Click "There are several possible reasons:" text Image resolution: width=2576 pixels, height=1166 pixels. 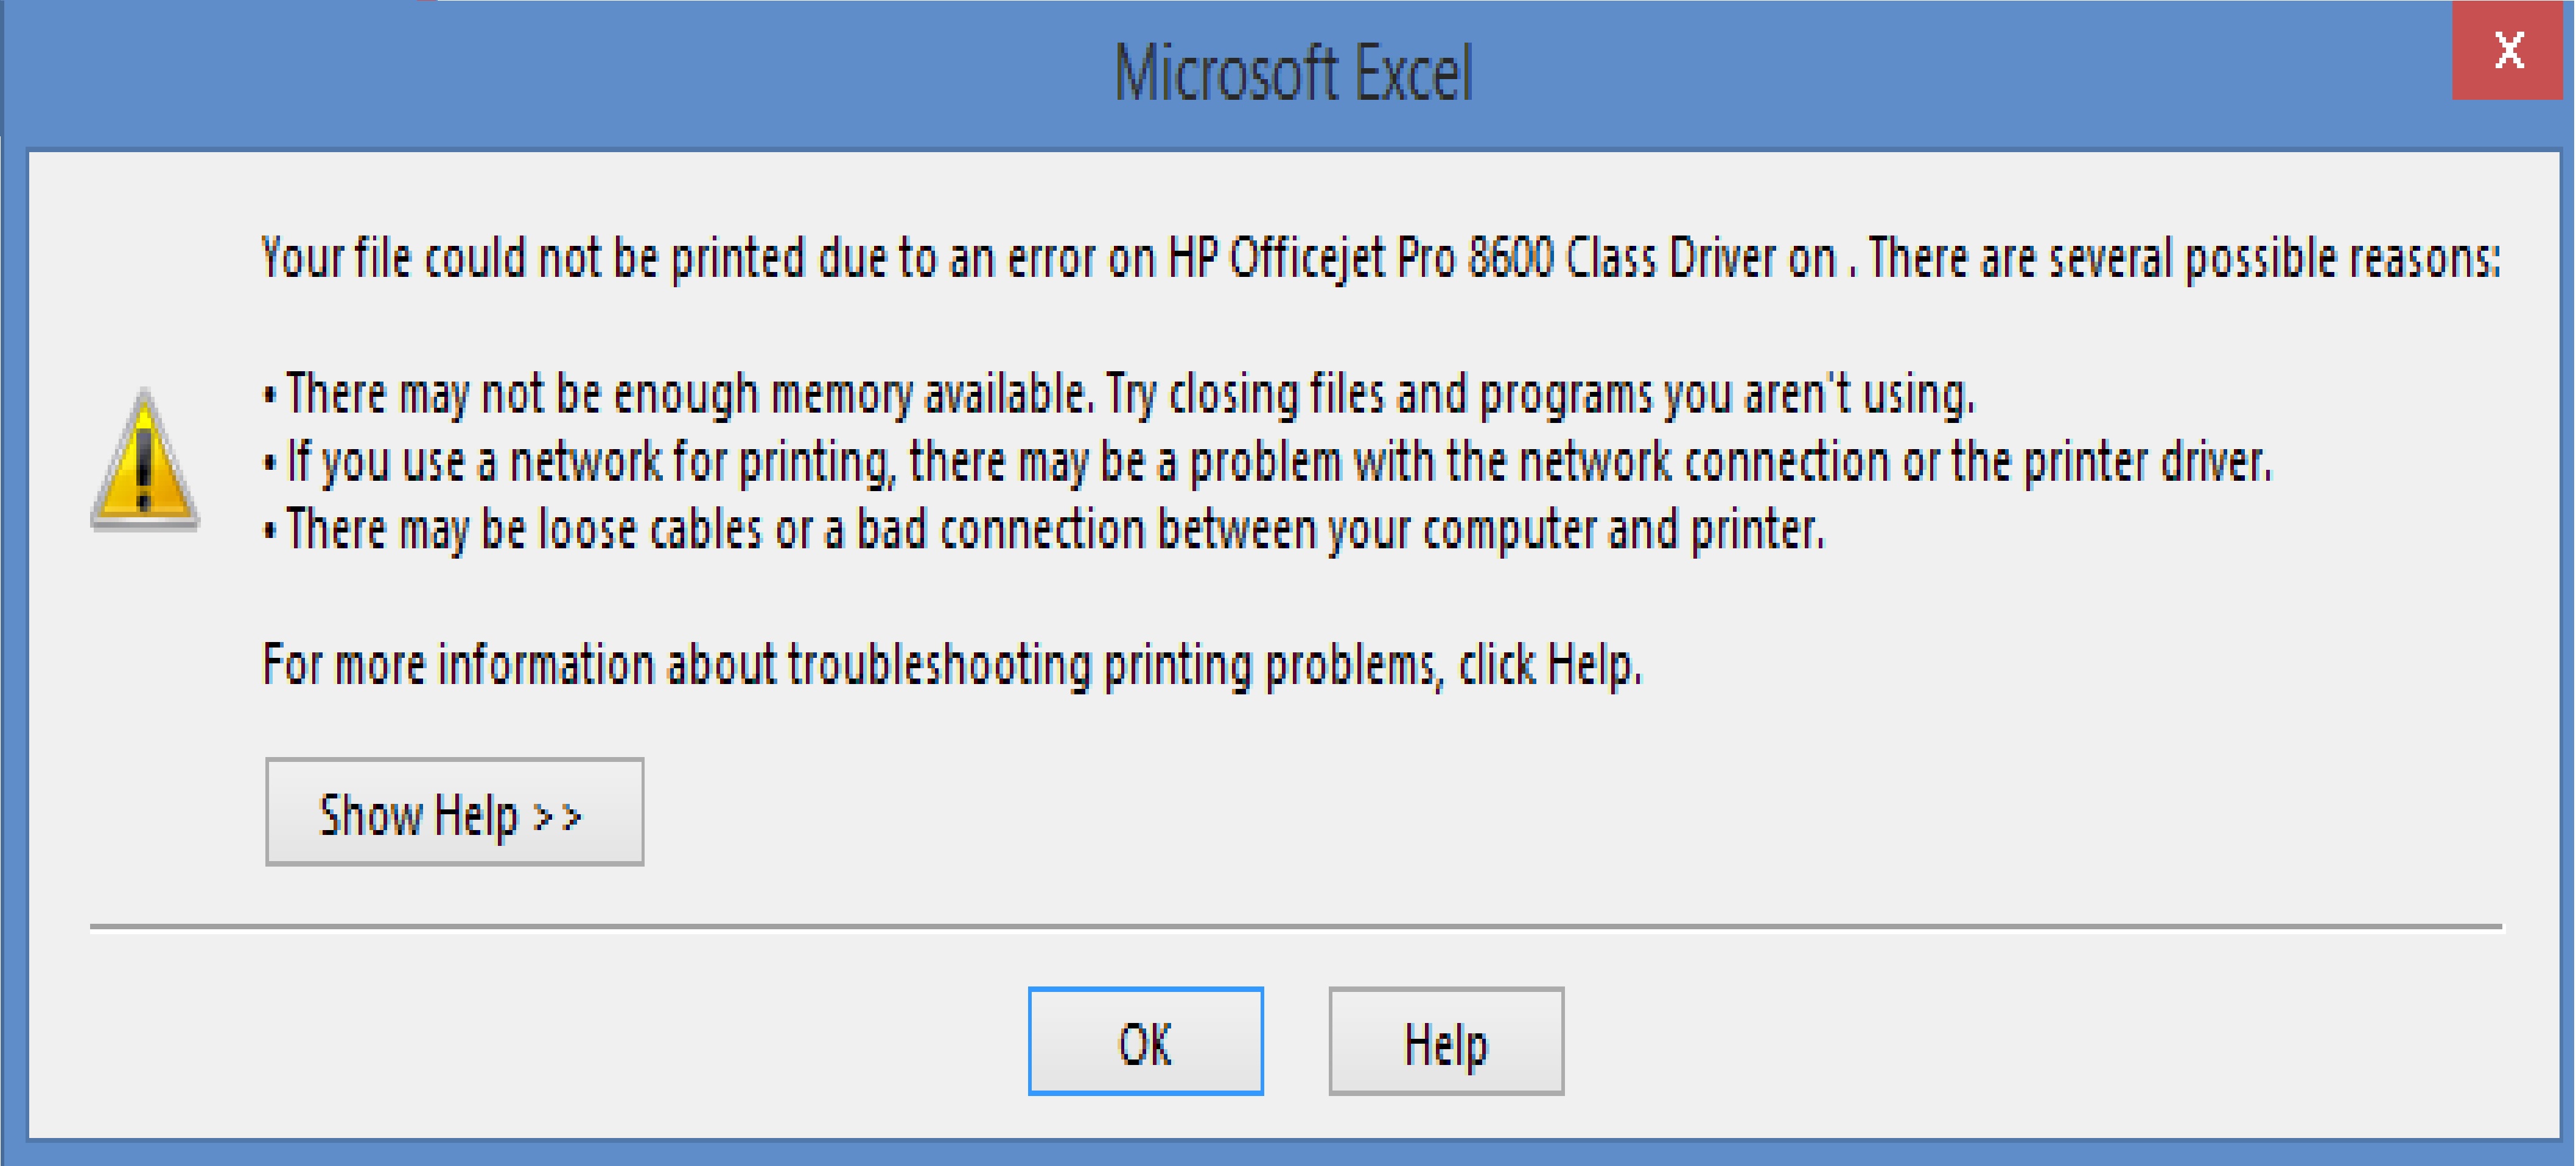[x=2184, y=258]
